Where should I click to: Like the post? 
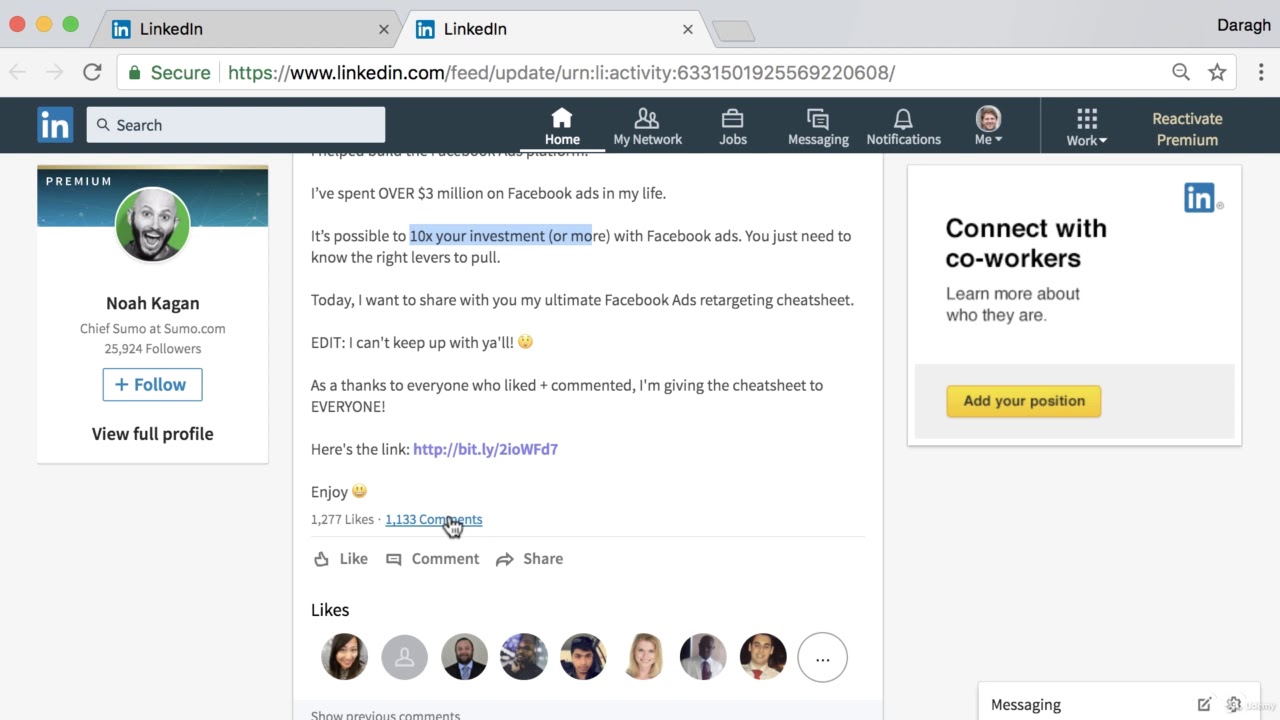coord(340,559)
